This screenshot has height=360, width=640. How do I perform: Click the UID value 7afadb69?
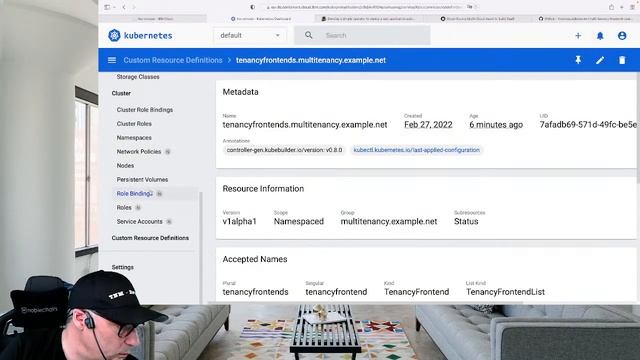coord(588,124)
